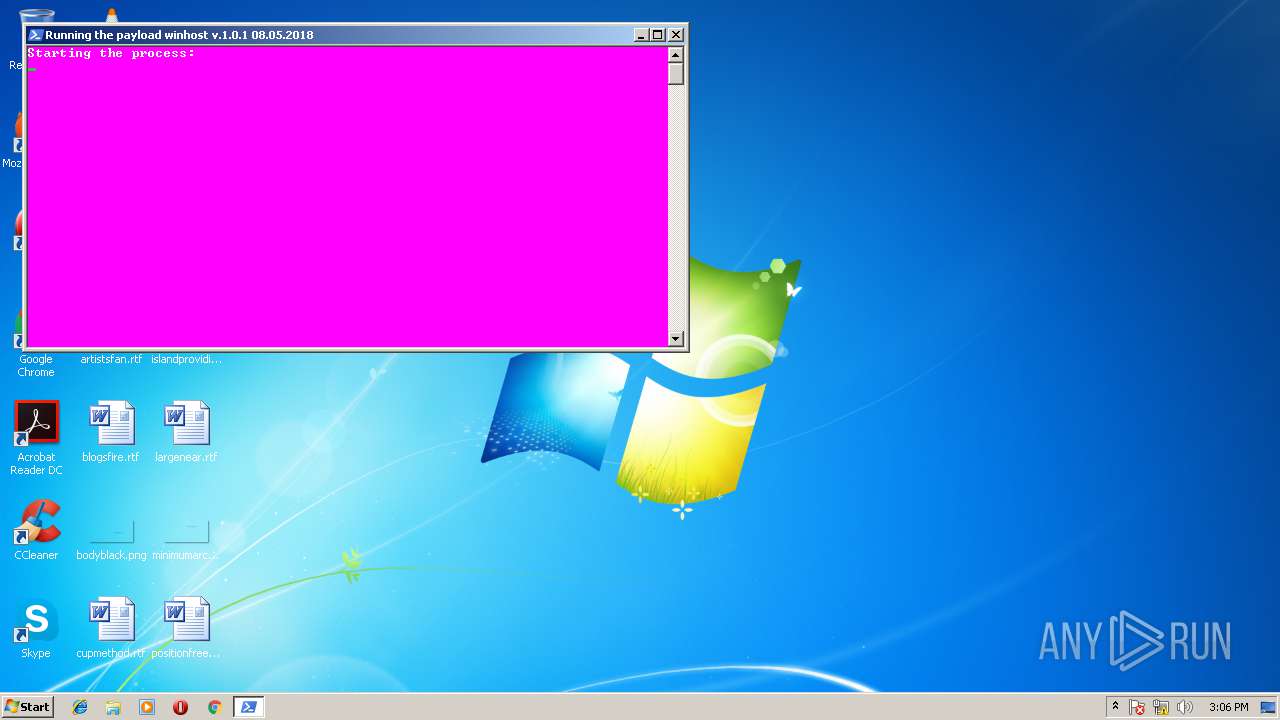Select the artistsfan.rtf file label
This screenshot has width=1280, height=720.
pyautogui.click(x=111, y=359)
